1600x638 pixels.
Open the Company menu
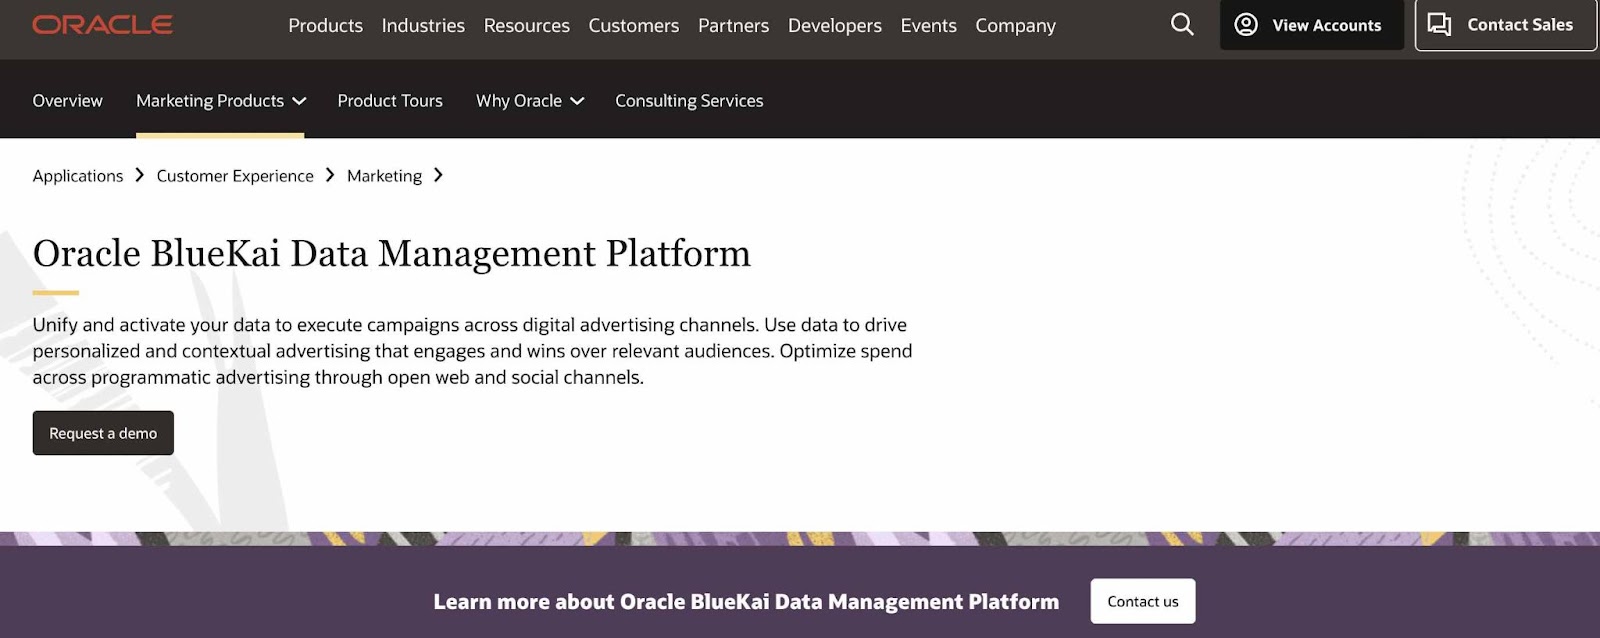point(1015,25)
